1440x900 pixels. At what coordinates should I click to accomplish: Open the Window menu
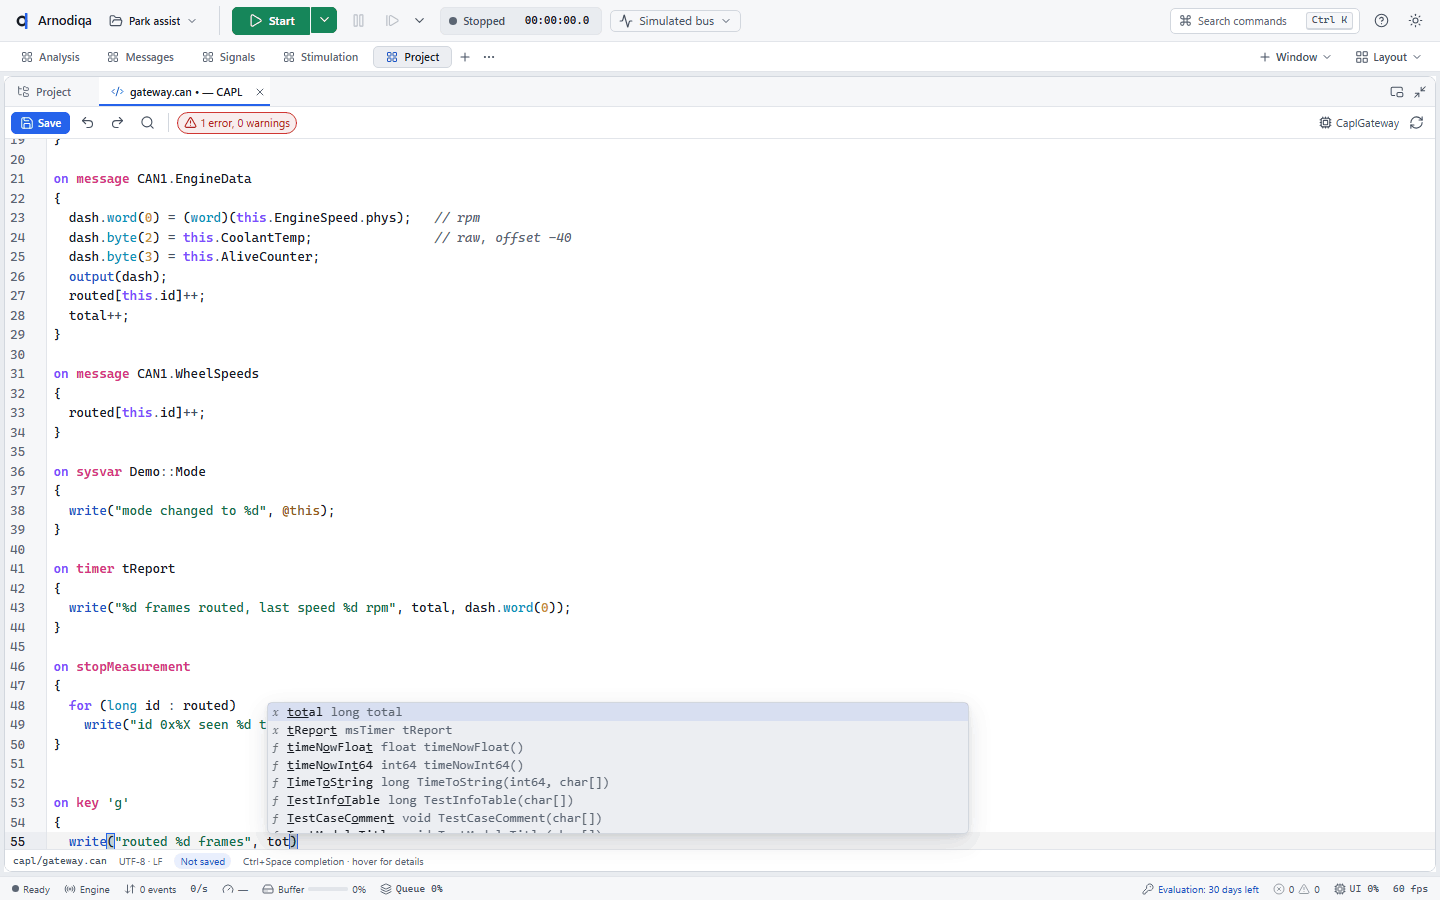(1295, 57)
